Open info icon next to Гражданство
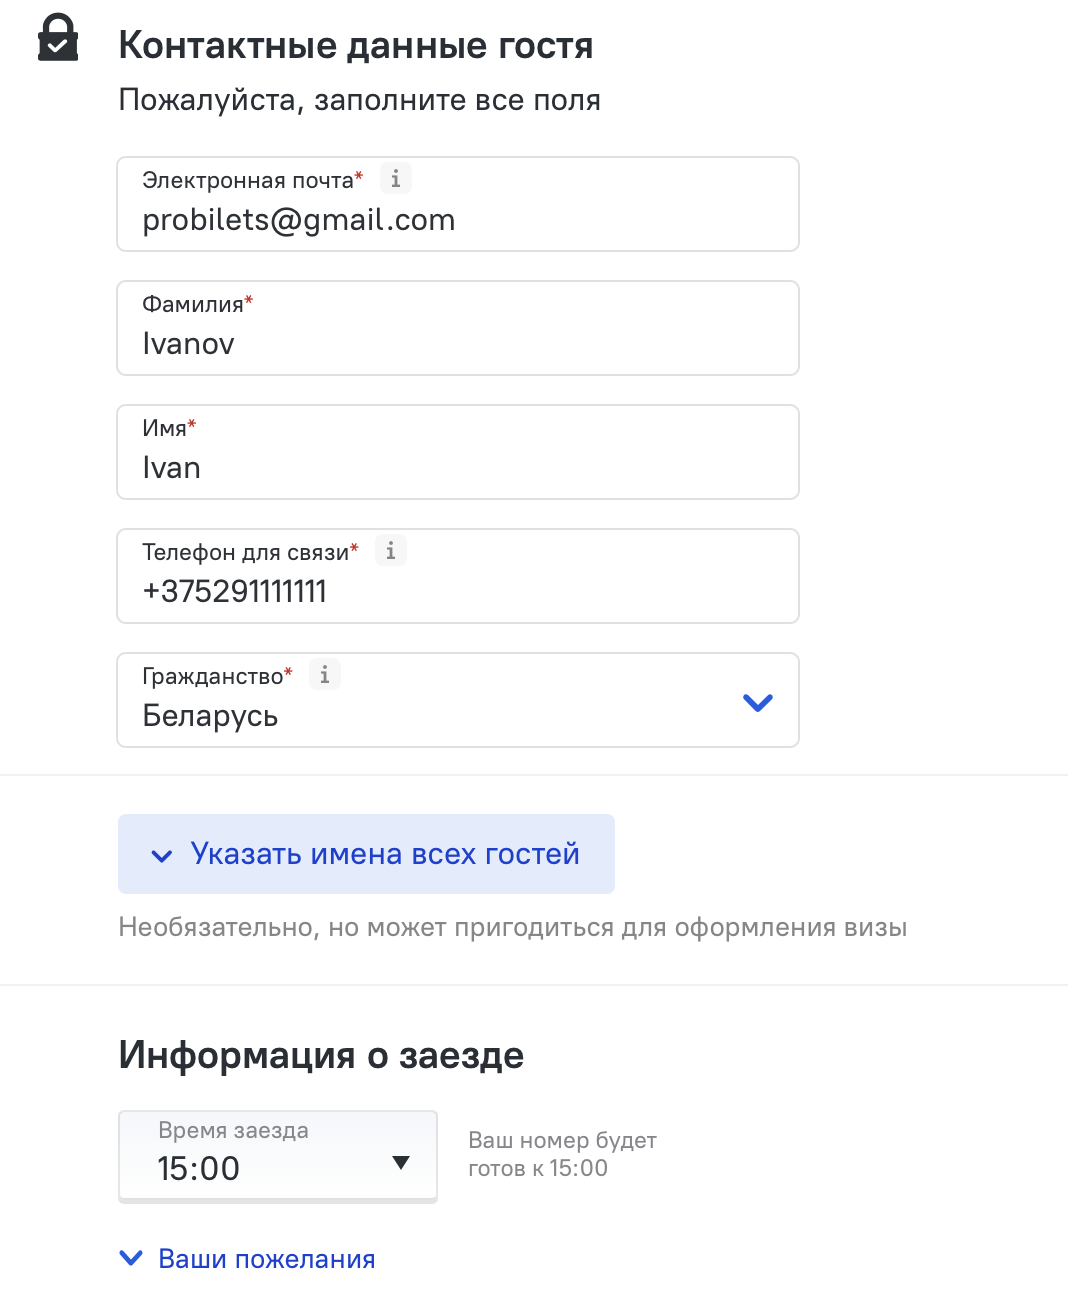The width and height of the screenshot is (1068, 1310). click(325, 675)
